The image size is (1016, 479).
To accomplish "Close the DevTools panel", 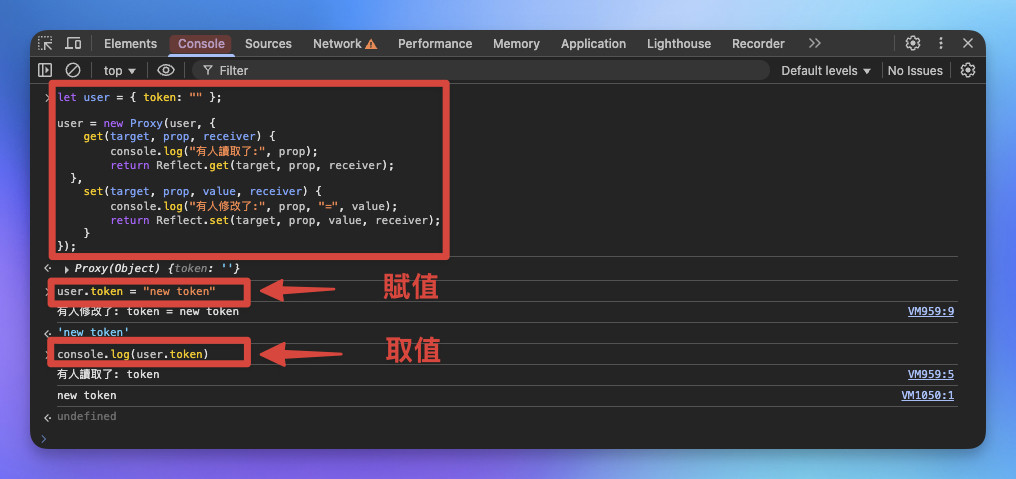I will (x=968, y=43).
